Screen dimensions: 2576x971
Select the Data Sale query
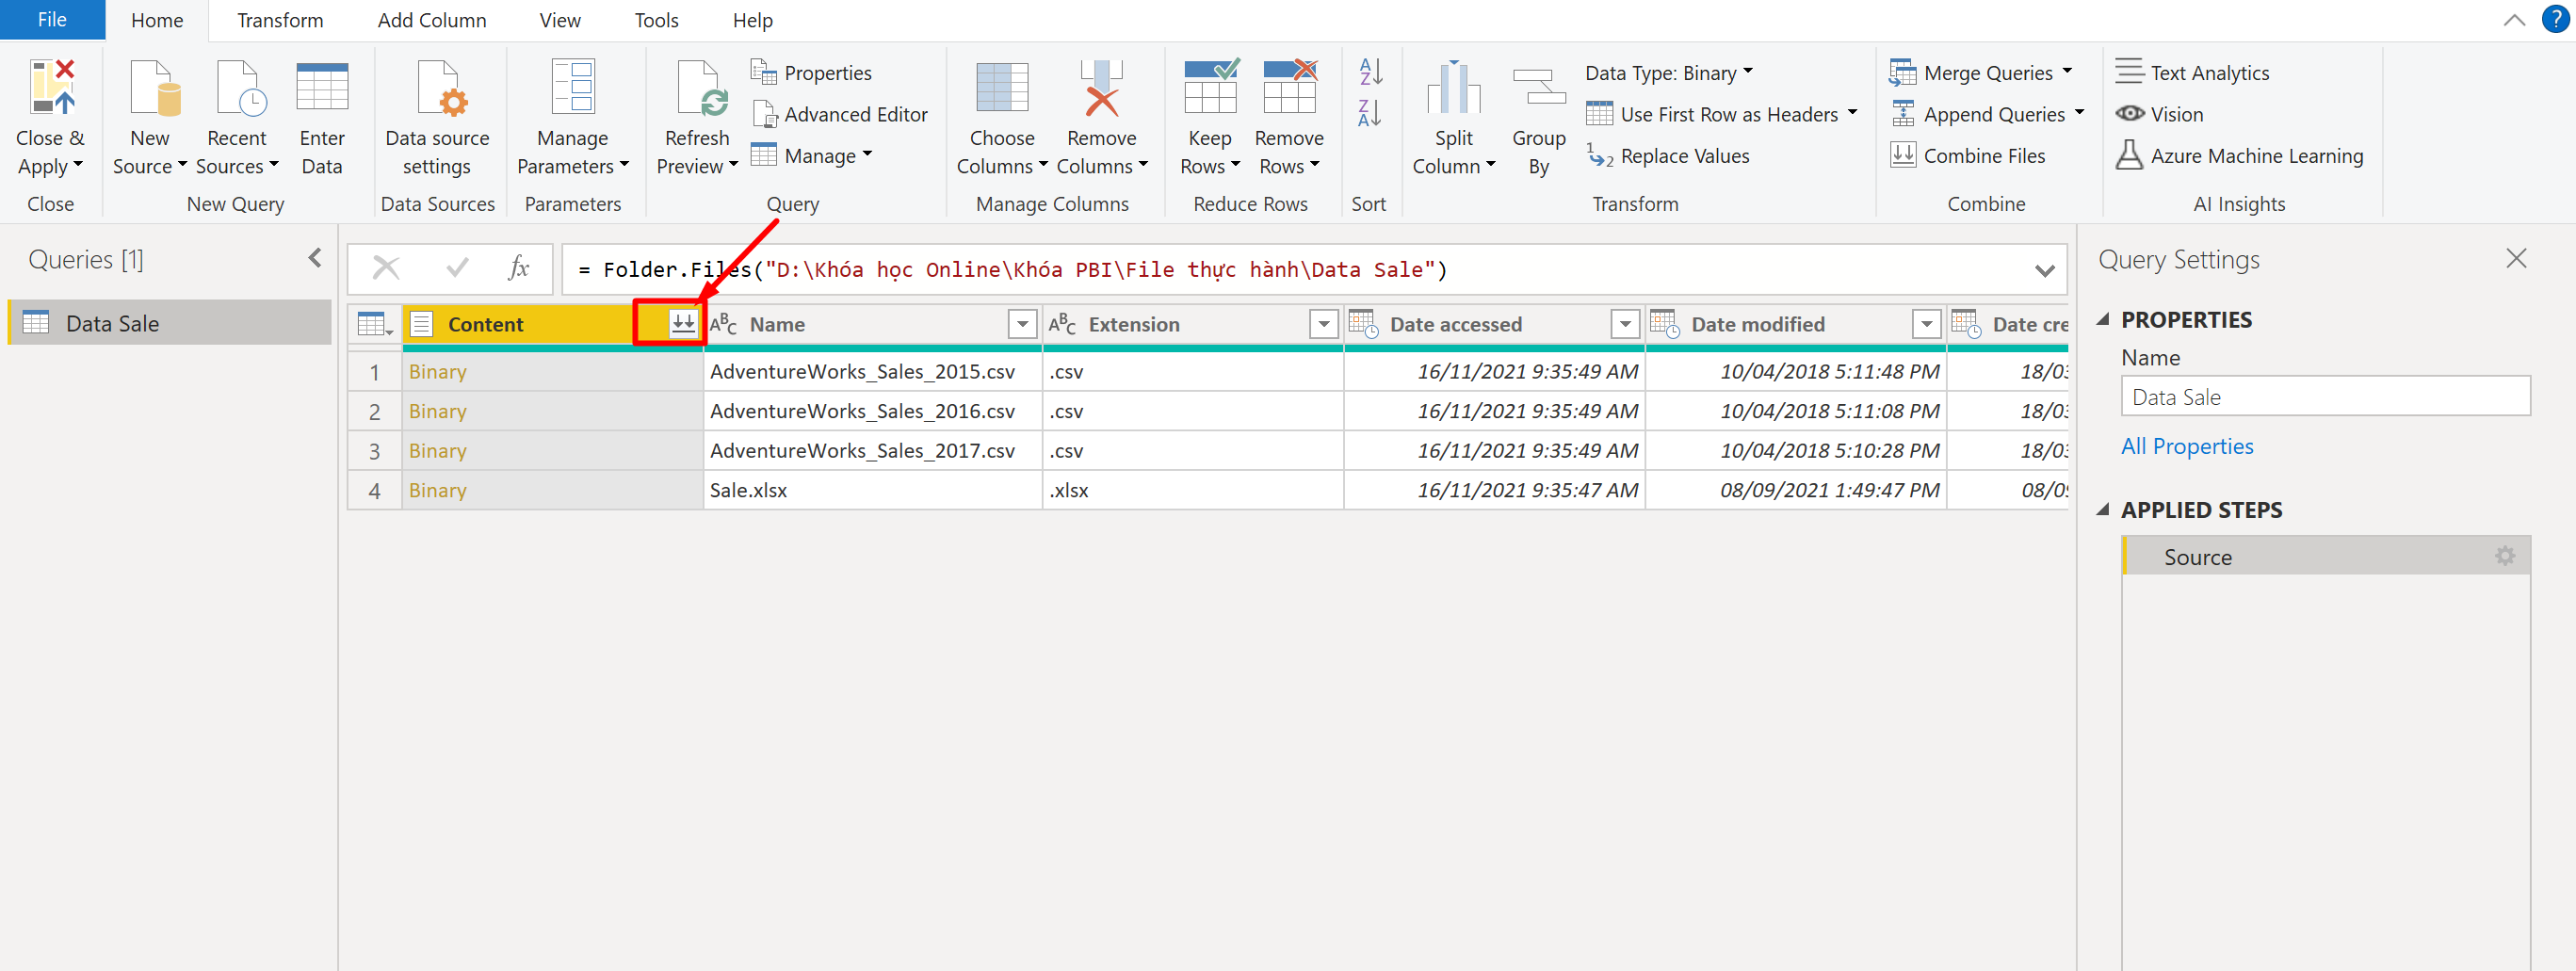tap(170, 323)
